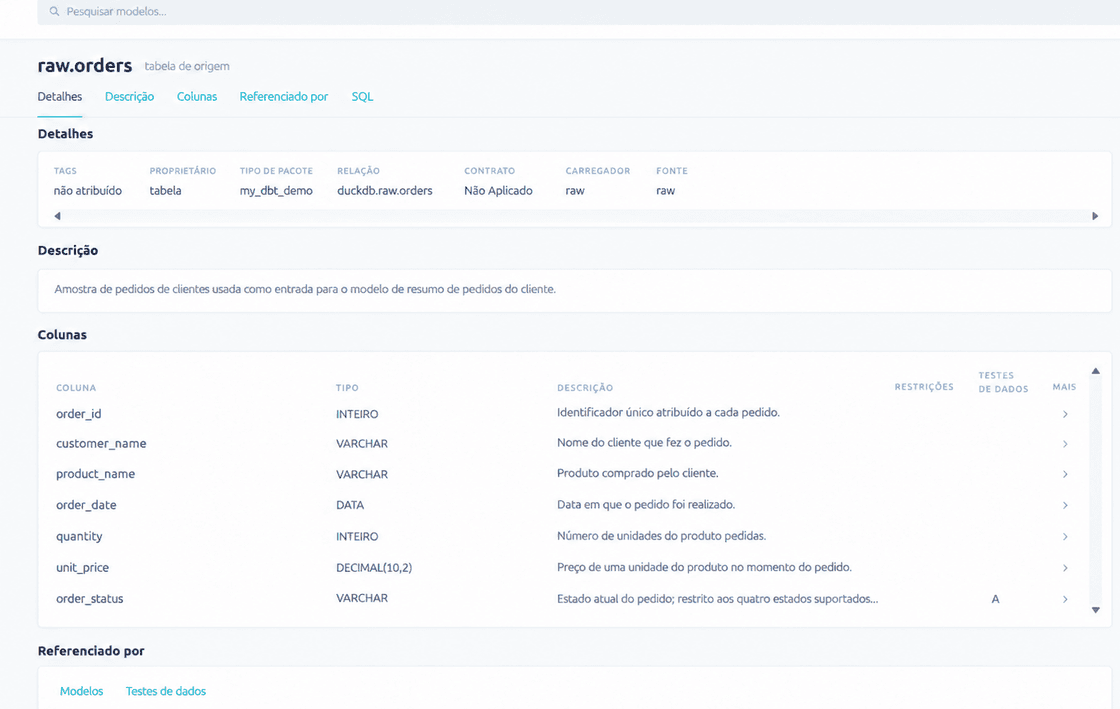Click the RESTRIÇÕES column header
This screenshot has width=1120, height=709.
924,387
